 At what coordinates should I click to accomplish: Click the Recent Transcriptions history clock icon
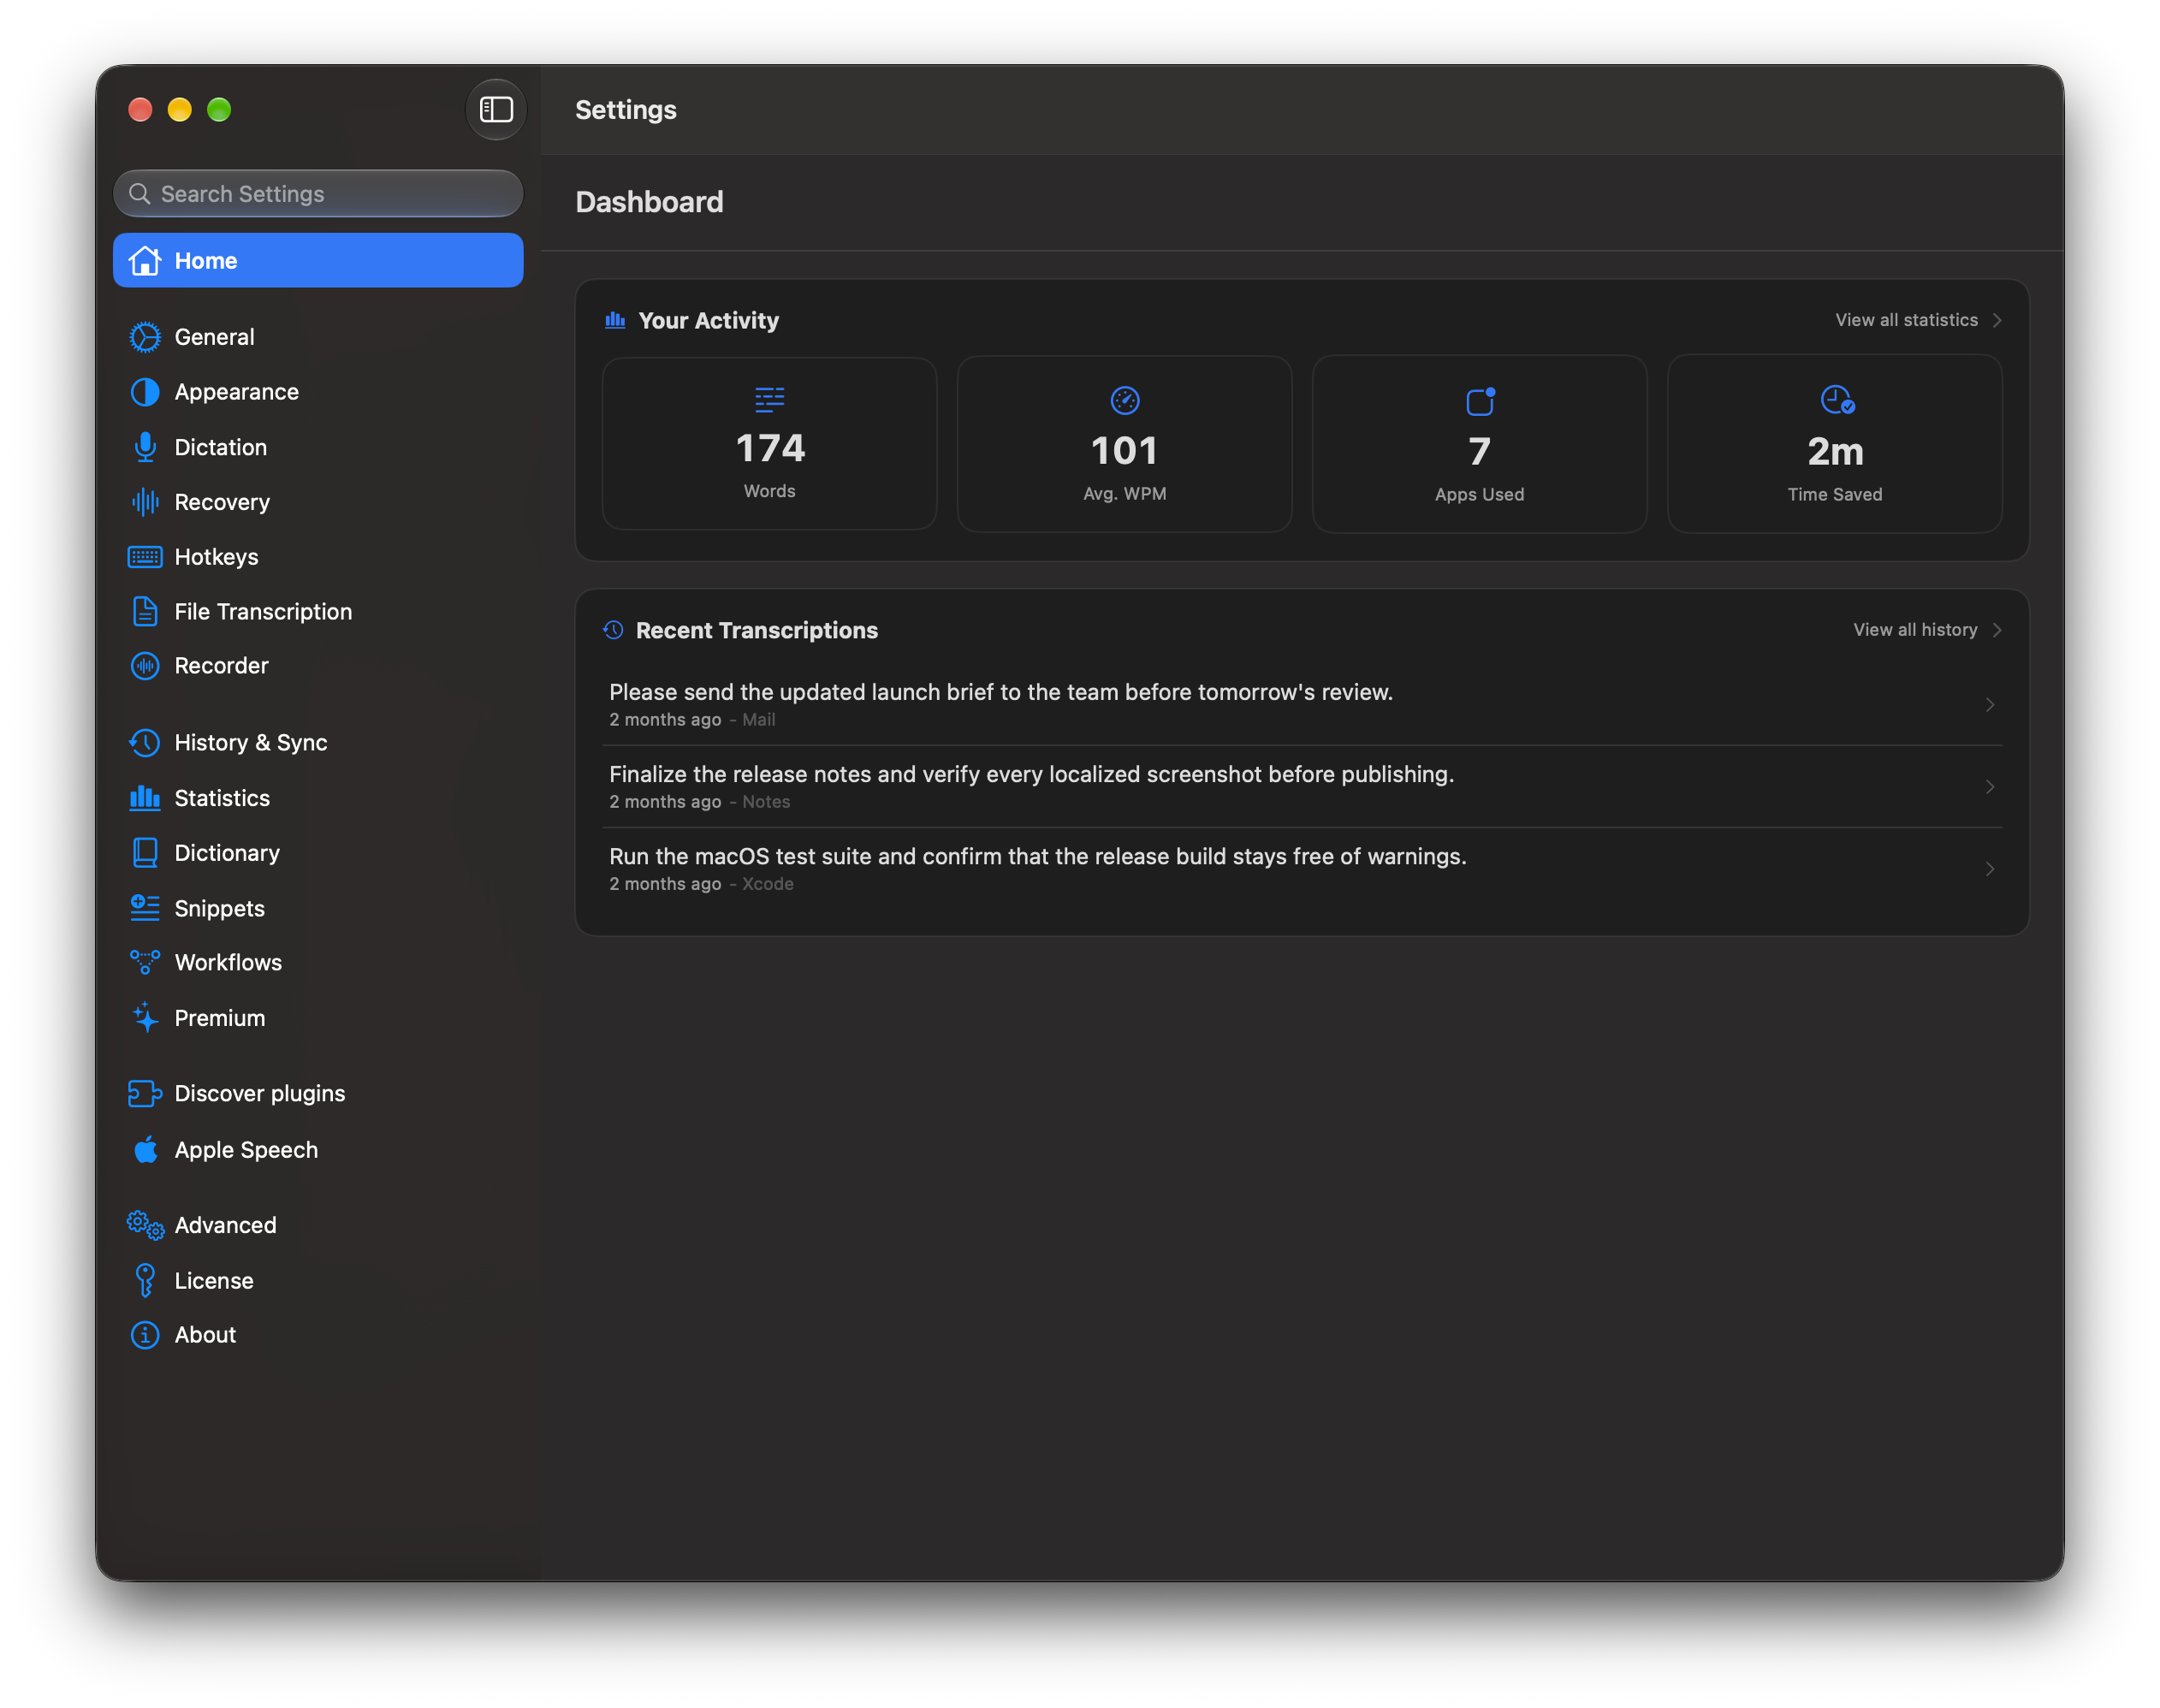(613, 630)
